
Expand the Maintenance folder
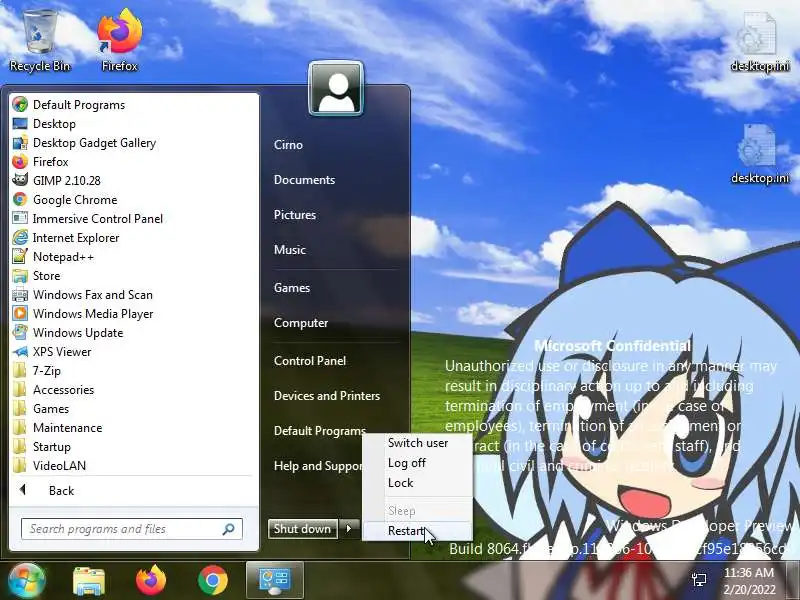tap(67, 428)
